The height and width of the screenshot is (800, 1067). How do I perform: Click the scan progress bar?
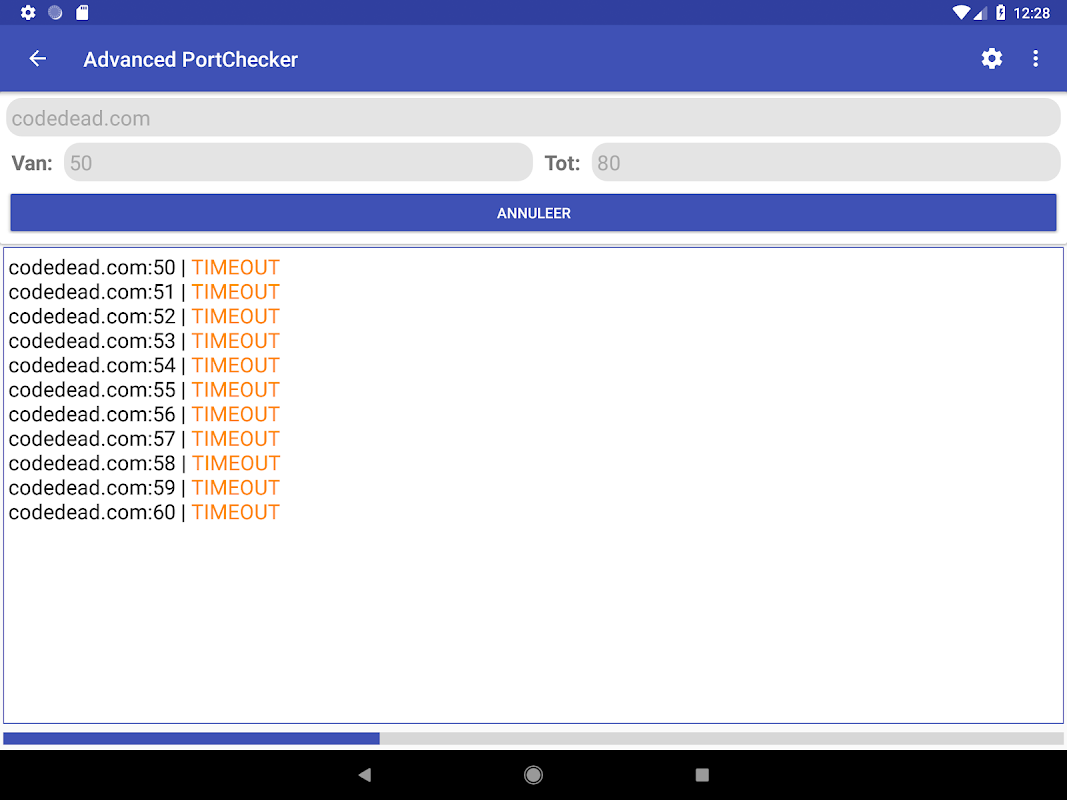click(x=534, y=738)
